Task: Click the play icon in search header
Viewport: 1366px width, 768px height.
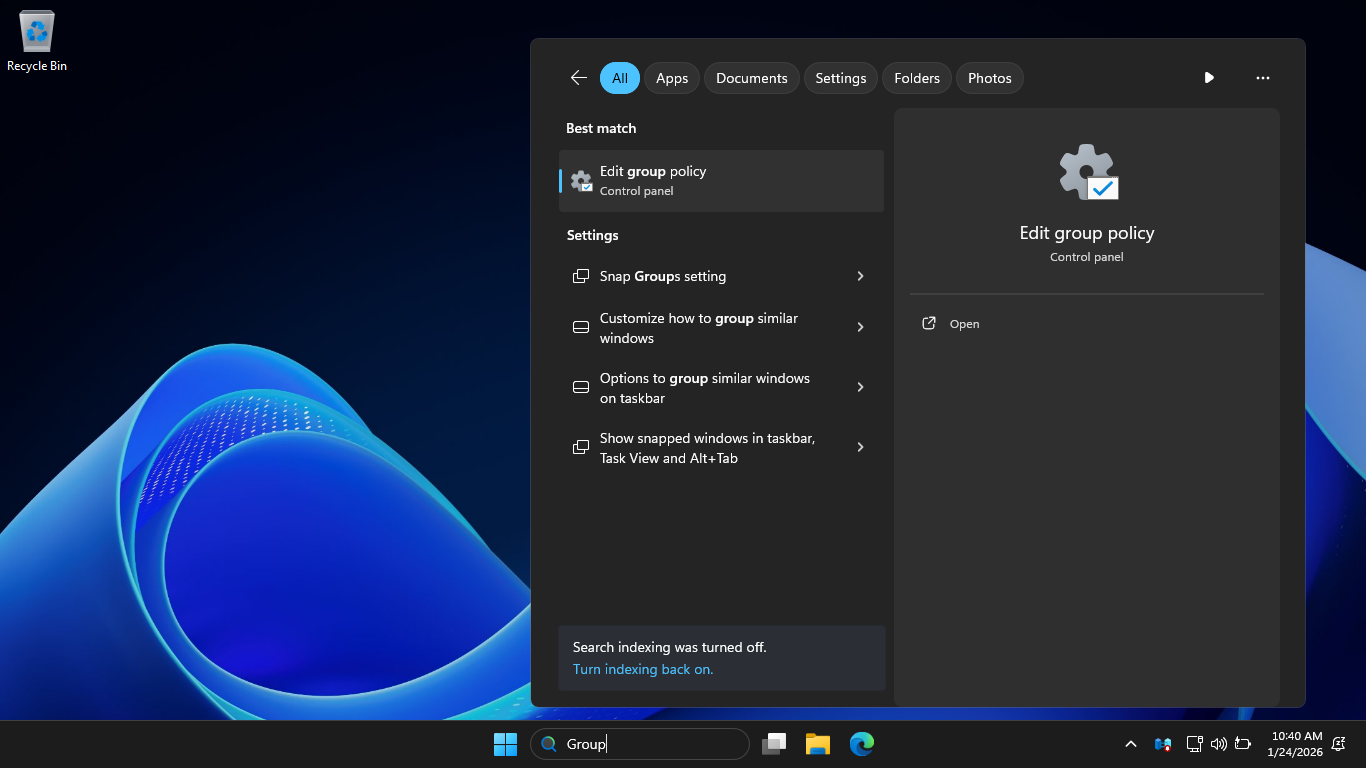Action: point(1209,78)
